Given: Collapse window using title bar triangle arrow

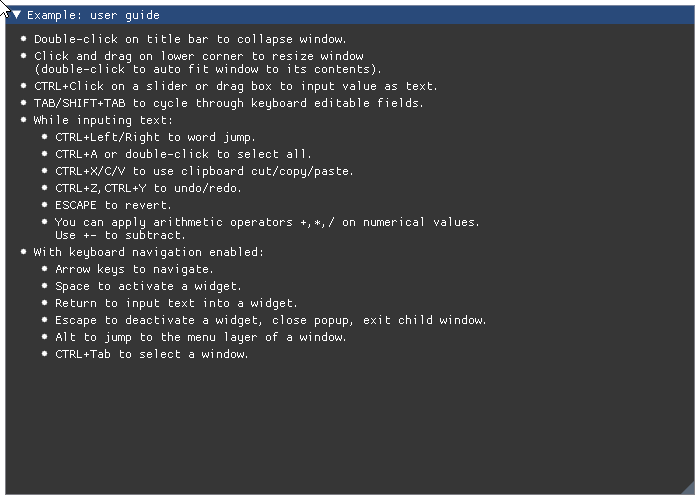Looking at the screenshot, I should tap(17, 15).
